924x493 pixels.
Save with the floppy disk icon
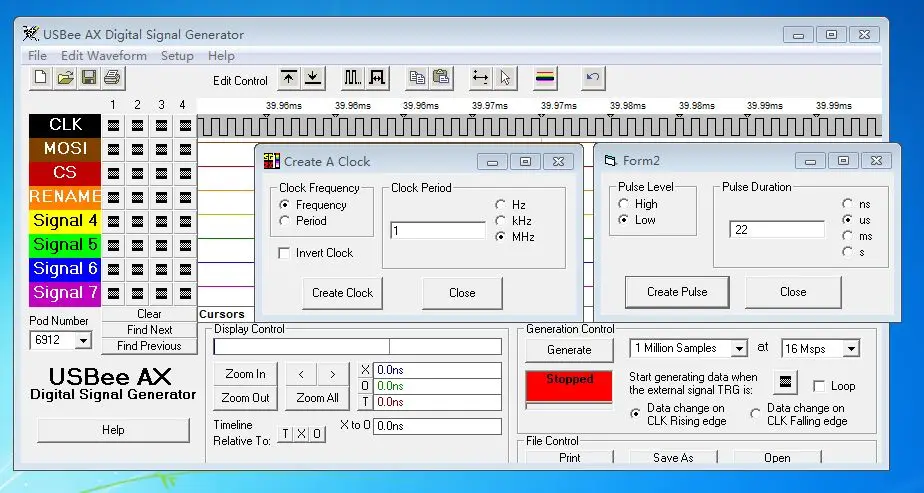89,78
